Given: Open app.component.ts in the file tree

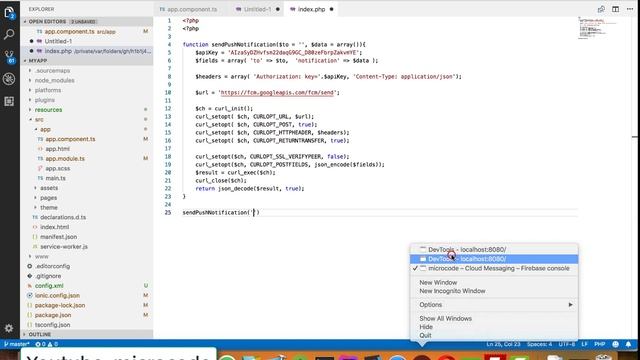Looking at the screenshot, I should pyautogui.click(x=70, y=139).
